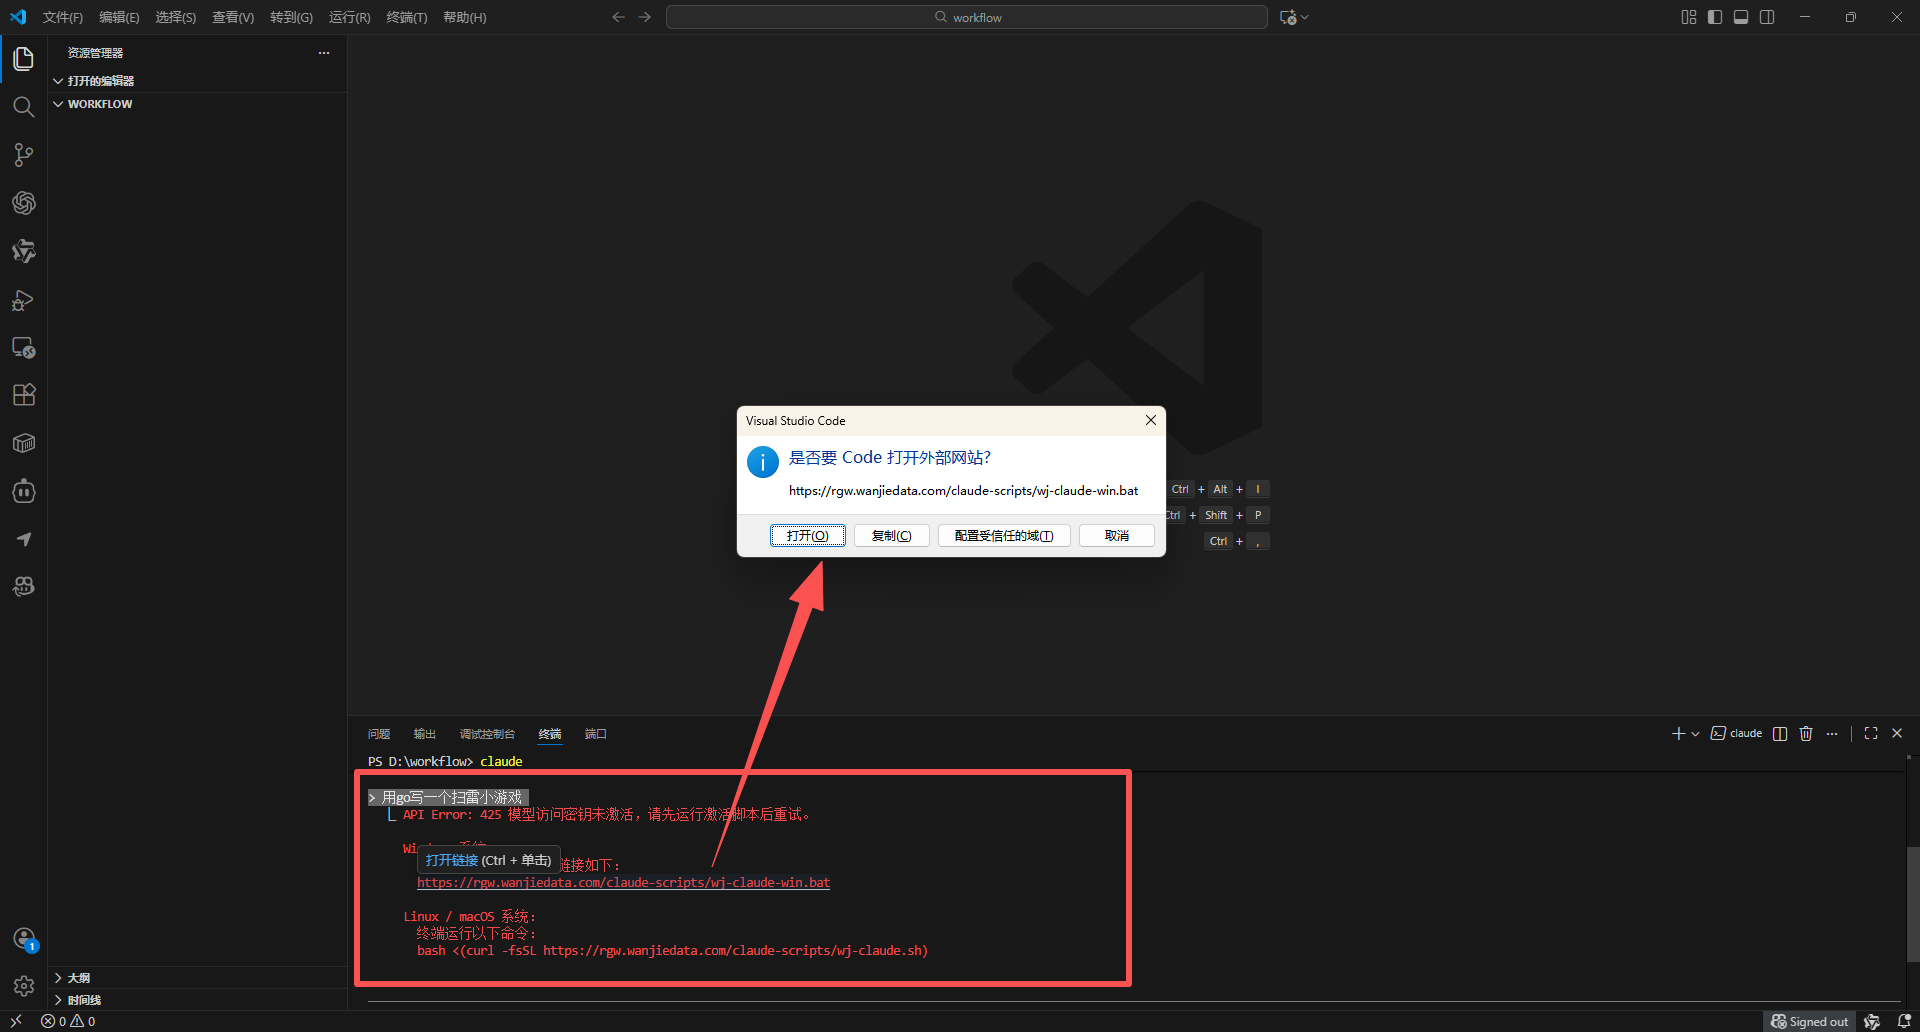Click the Manage settings gear icon
The height and width of the screenshot is (1032, 1920).
(24, 986)
